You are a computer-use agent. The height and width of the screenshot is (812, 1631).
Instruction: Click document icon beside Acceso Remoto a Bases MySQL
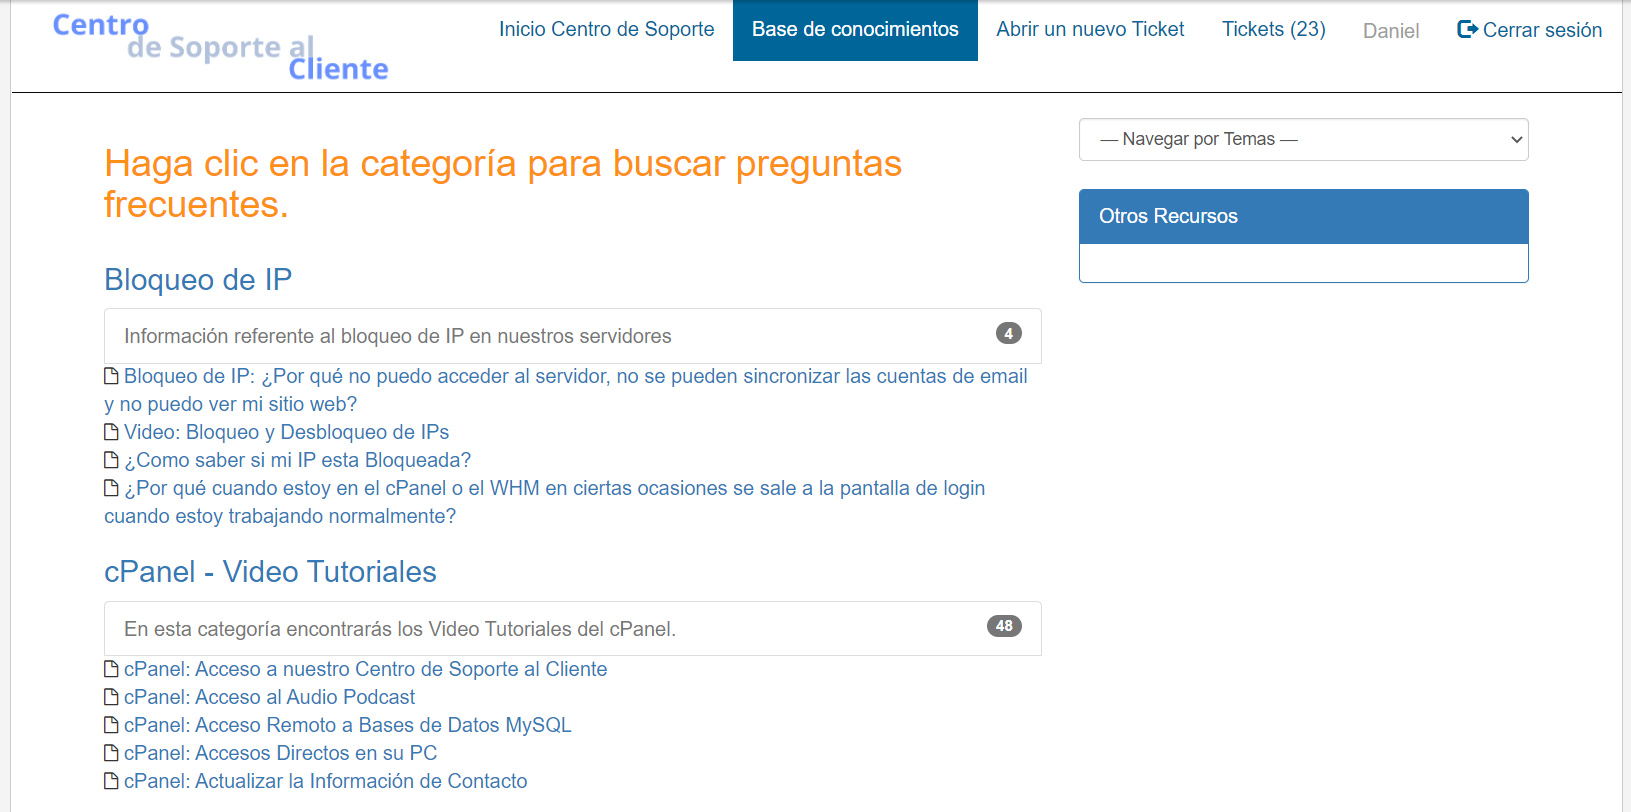tap(112, 725)
